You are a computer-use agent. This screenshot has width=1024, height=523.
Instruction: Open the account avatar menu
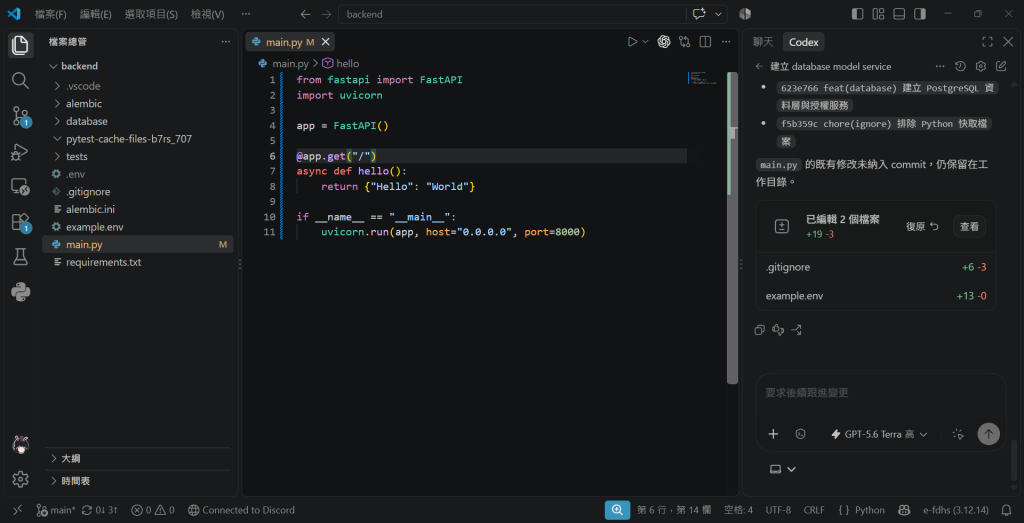pos(20,445)
